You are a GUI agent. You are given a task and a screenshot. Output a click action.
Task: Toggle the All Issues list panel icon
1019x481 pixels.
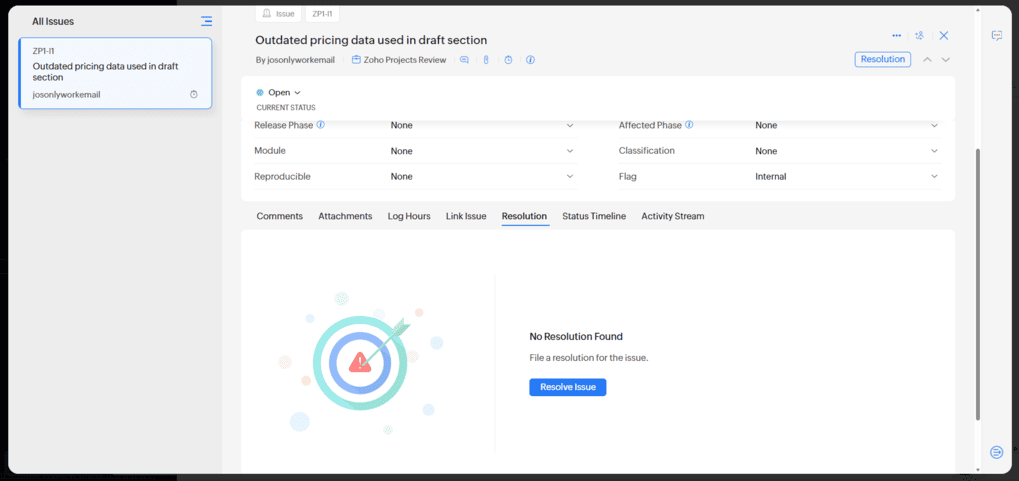tap(206, 21)
